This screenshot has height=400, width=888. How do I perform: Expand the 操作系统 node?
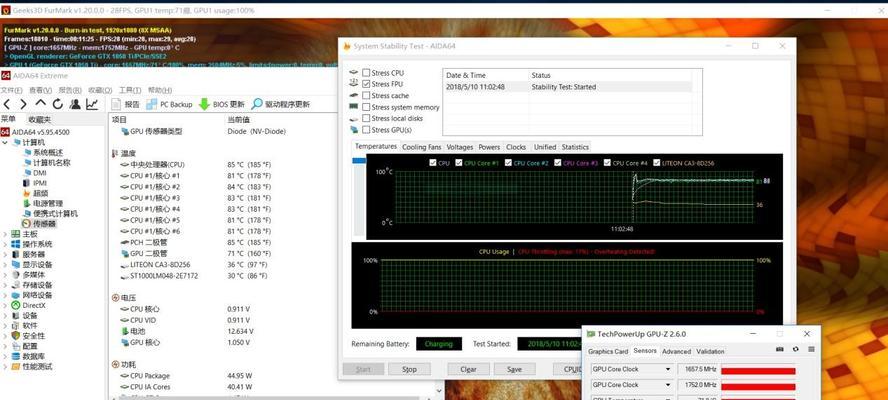coord(5,244)
